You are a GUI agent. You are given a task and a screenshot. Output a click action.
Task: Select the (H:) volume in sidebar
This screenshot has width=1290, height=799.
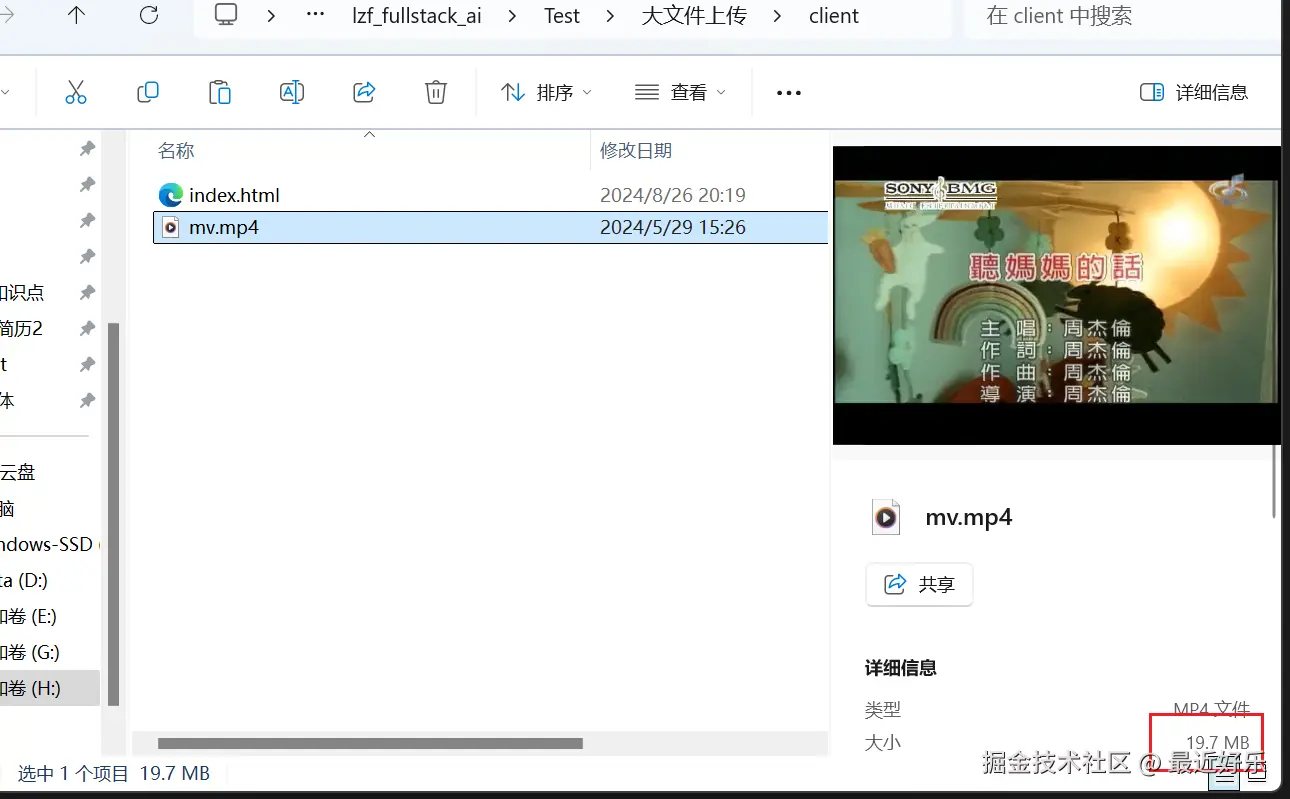50,688
